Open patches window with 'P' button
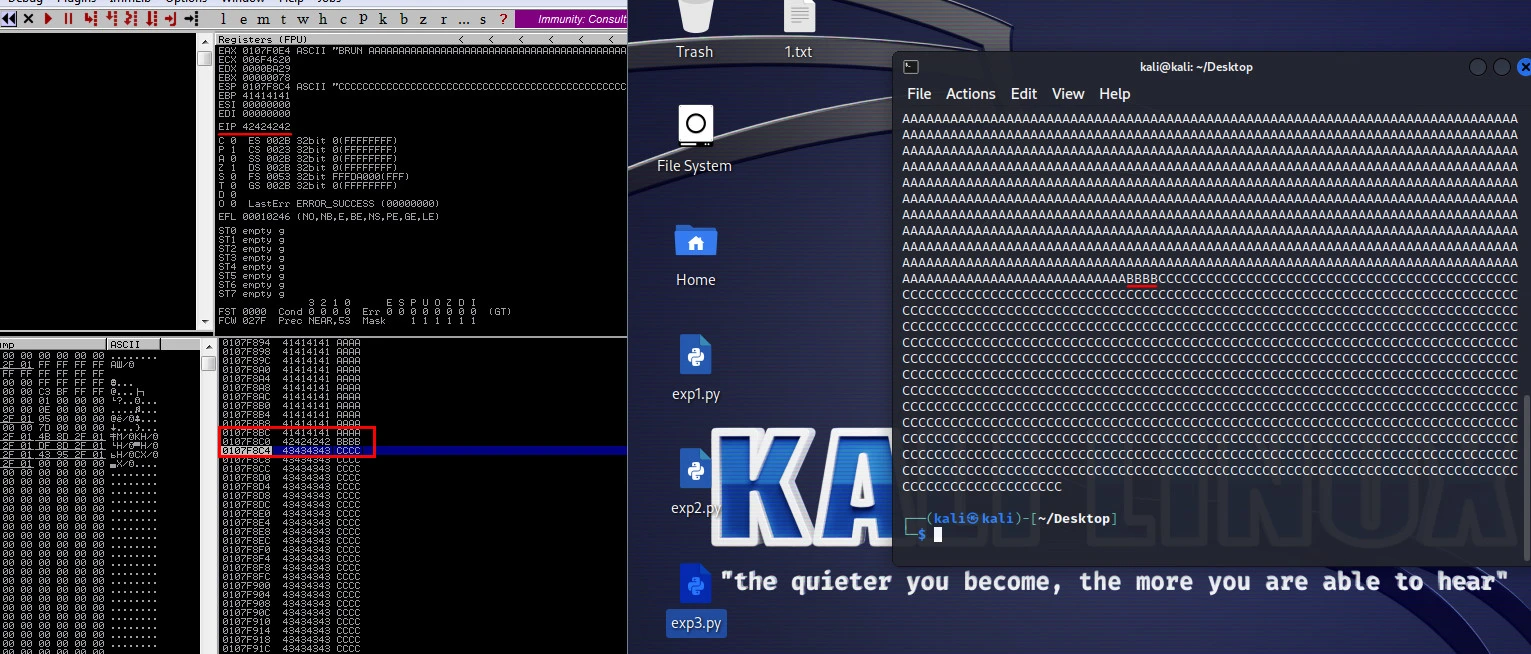Image resolution: width=1531 pixels, height=654 pixels. tap(363, 19)
